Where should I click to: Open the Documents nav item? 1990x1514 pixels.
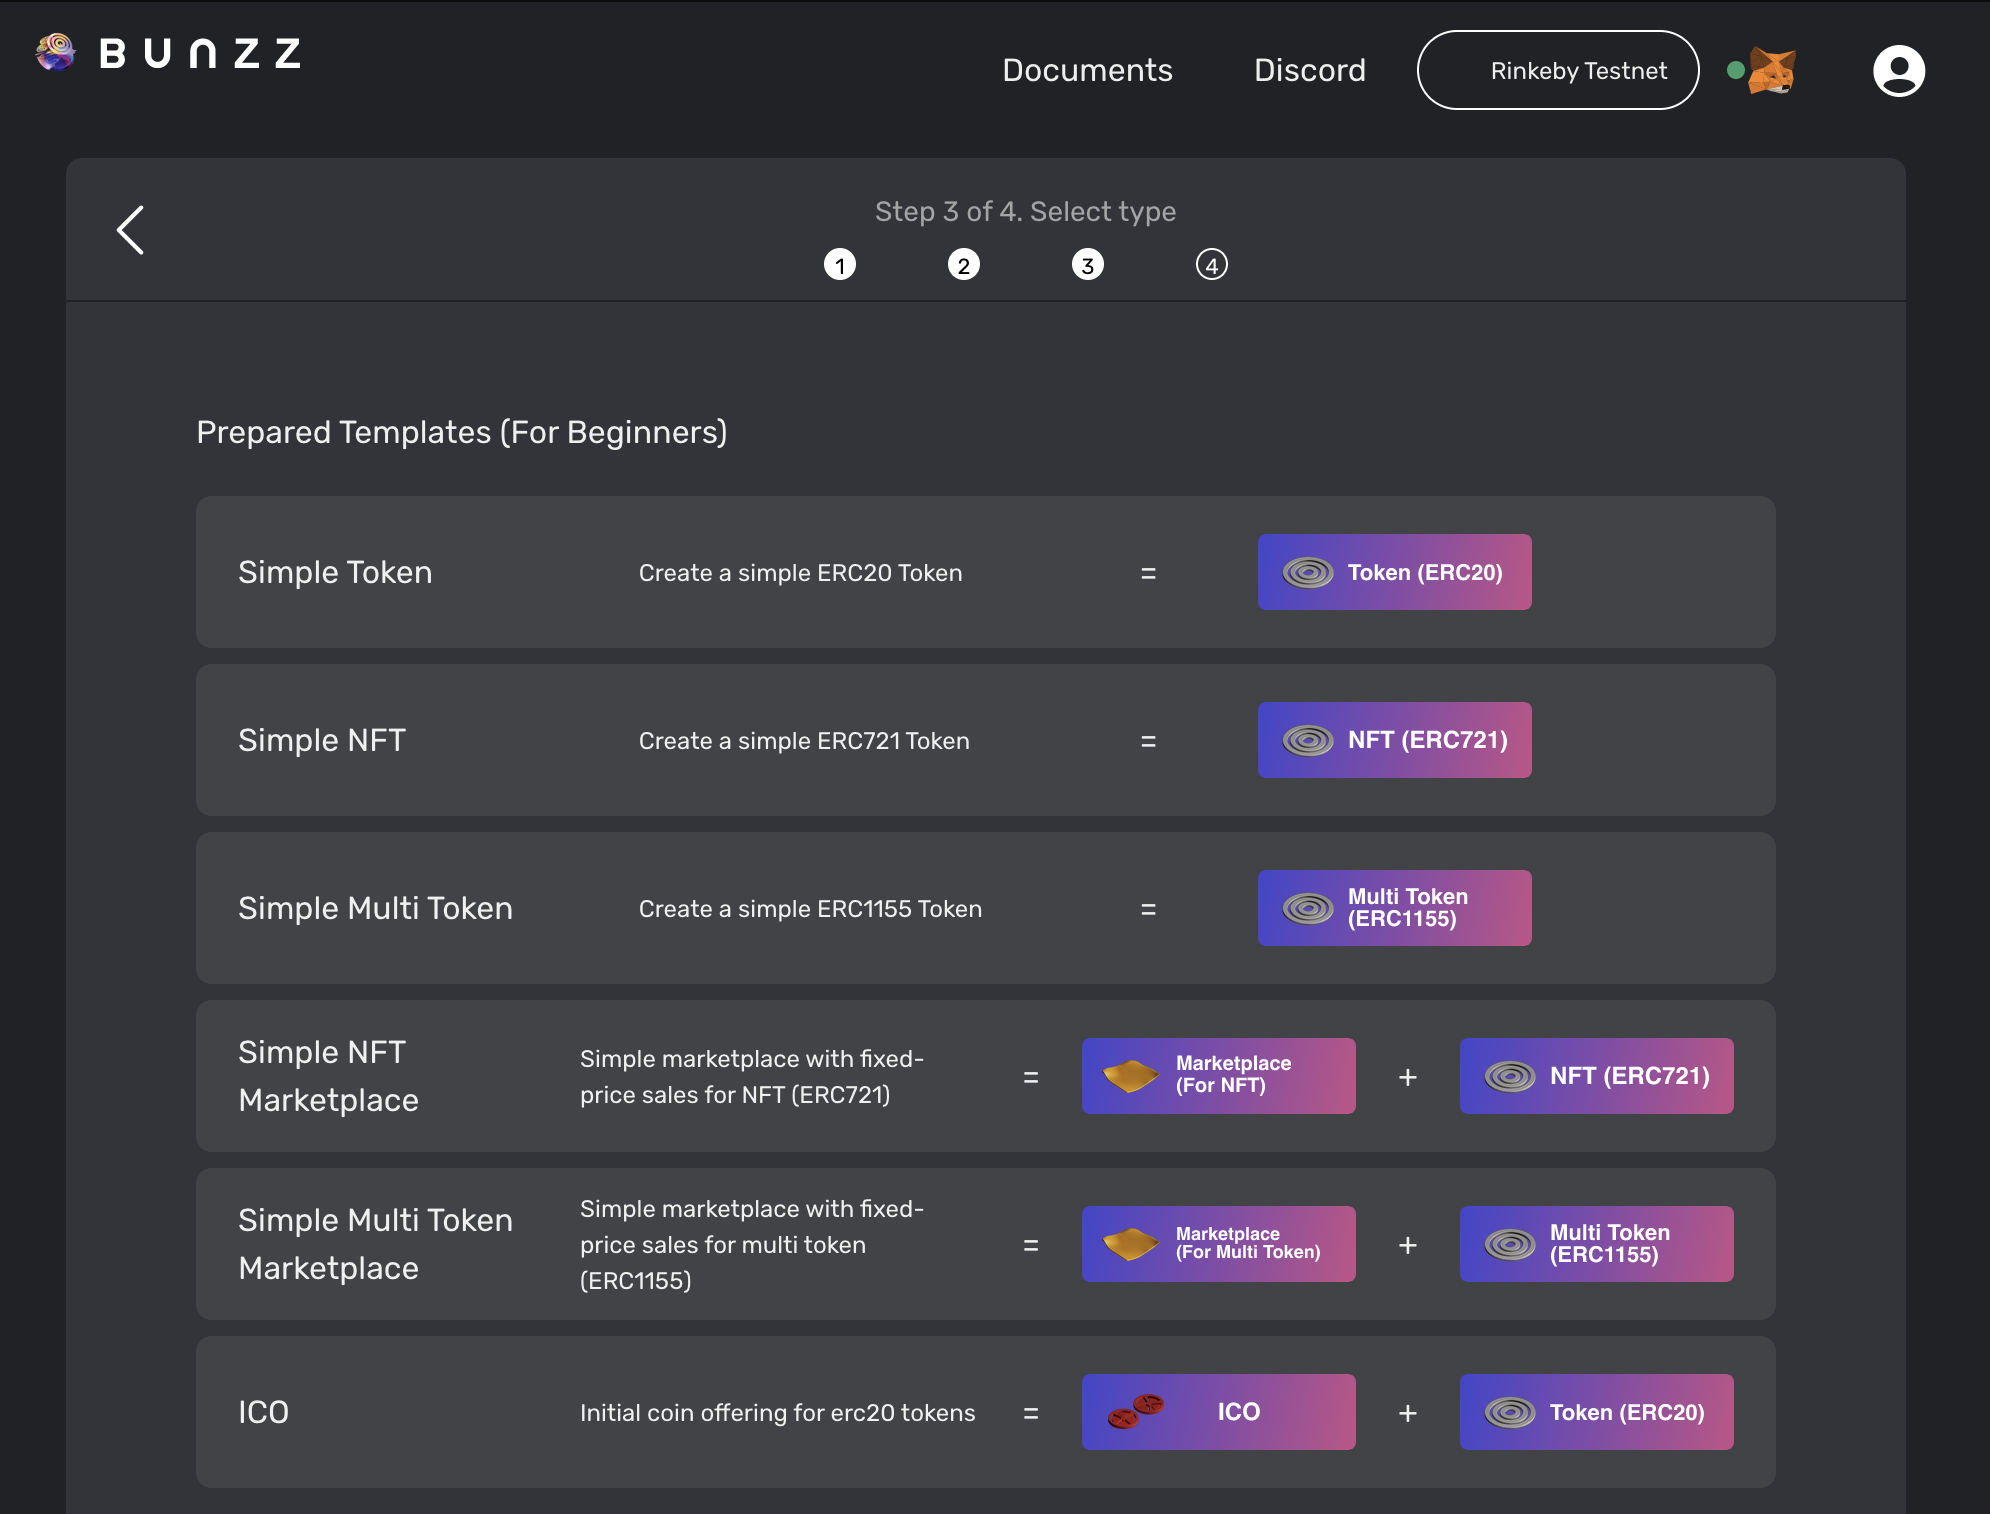(x=1087, y=71)
